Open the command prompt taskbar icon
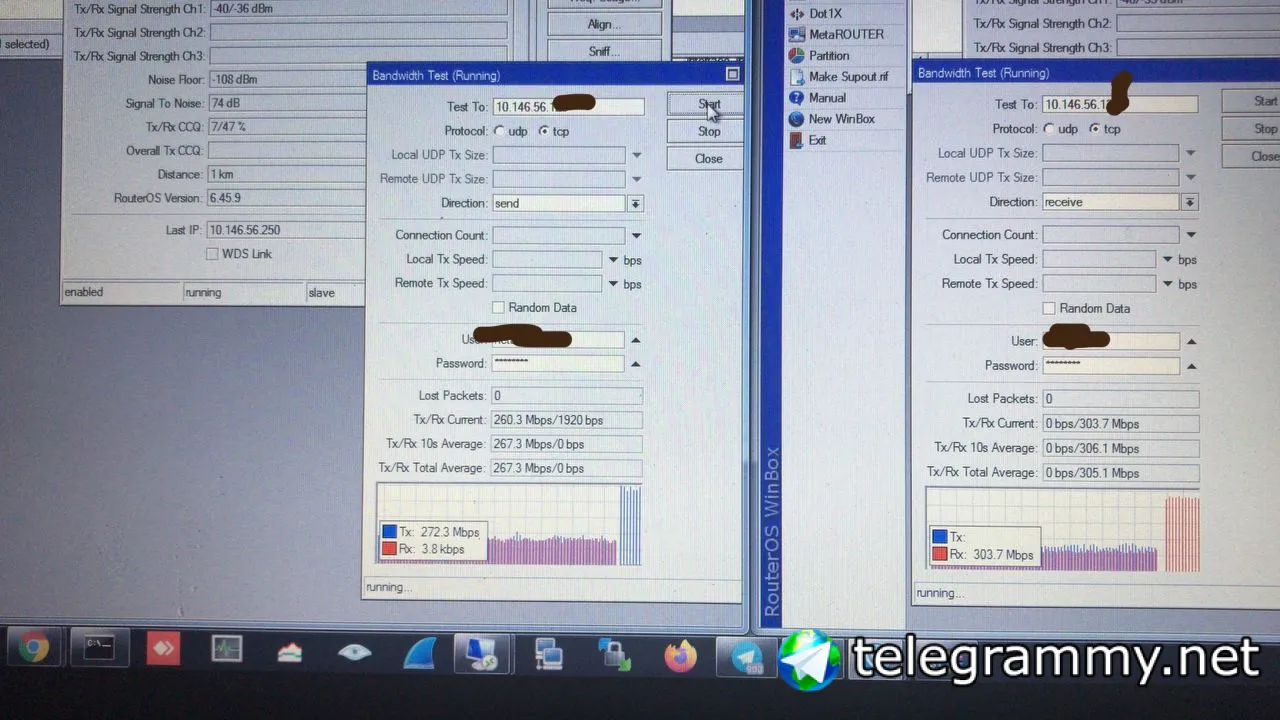This screenshot has height=720, width=1280. (x=98, y=649)
